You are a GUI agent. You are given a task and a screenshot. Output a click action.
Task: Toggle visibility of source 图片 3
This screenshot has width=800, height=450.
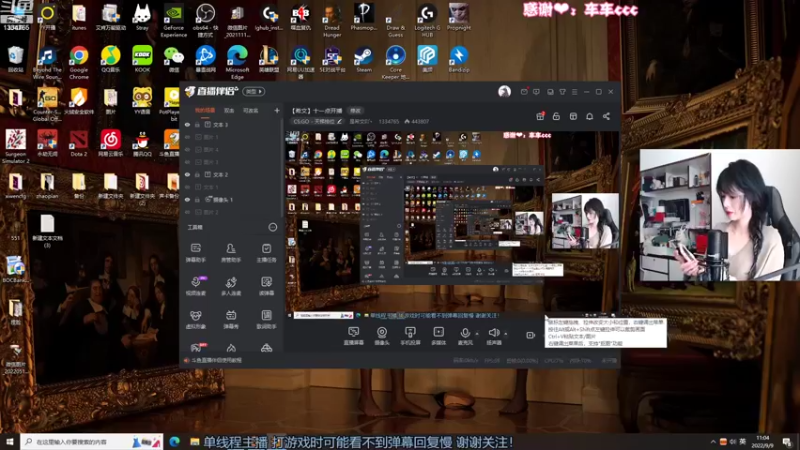(187, 162)
